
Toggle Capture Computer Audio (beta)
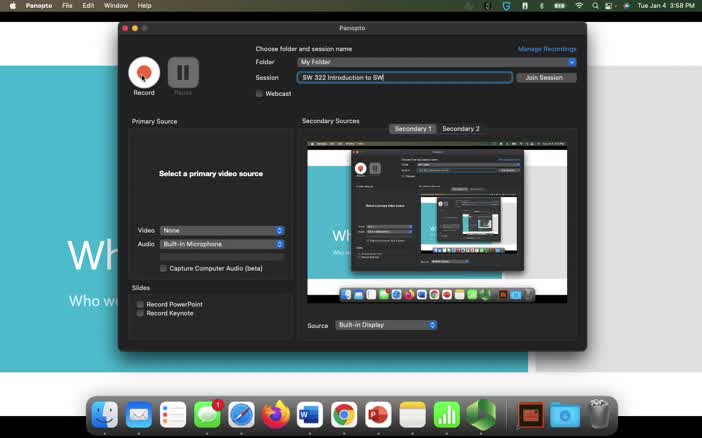[x=164, y=268]
